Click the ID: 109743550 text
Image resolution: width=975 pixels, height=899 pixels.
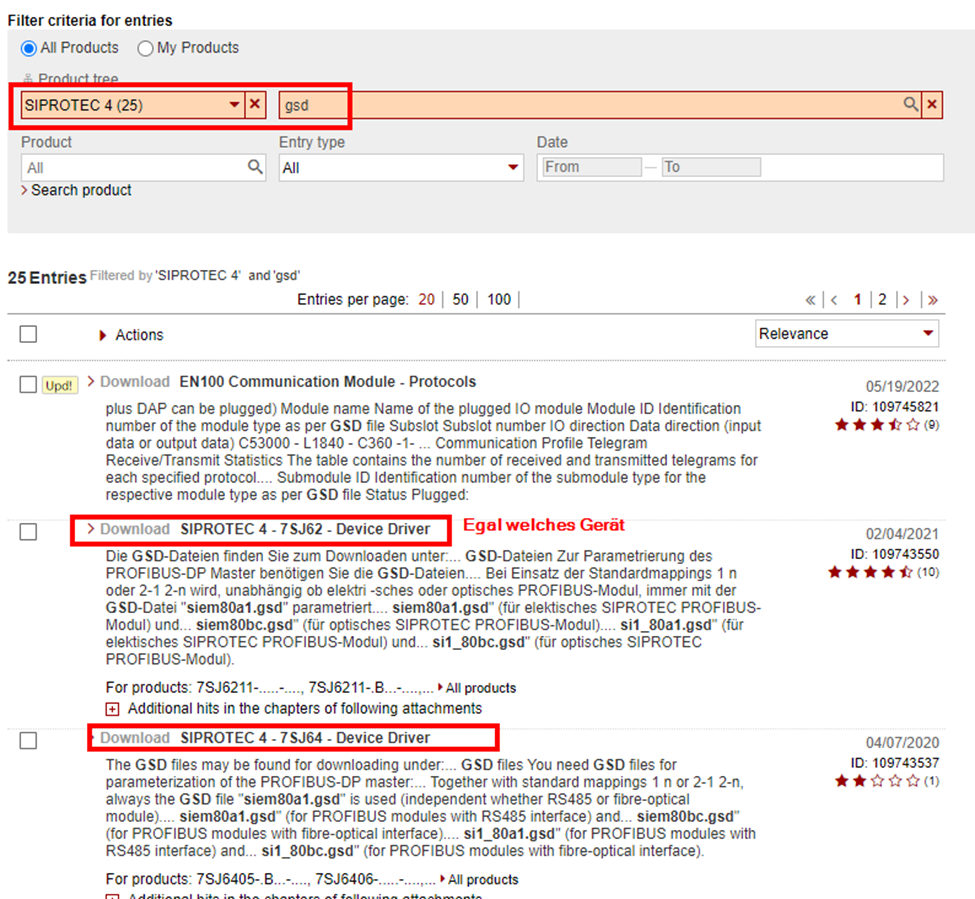895,555
